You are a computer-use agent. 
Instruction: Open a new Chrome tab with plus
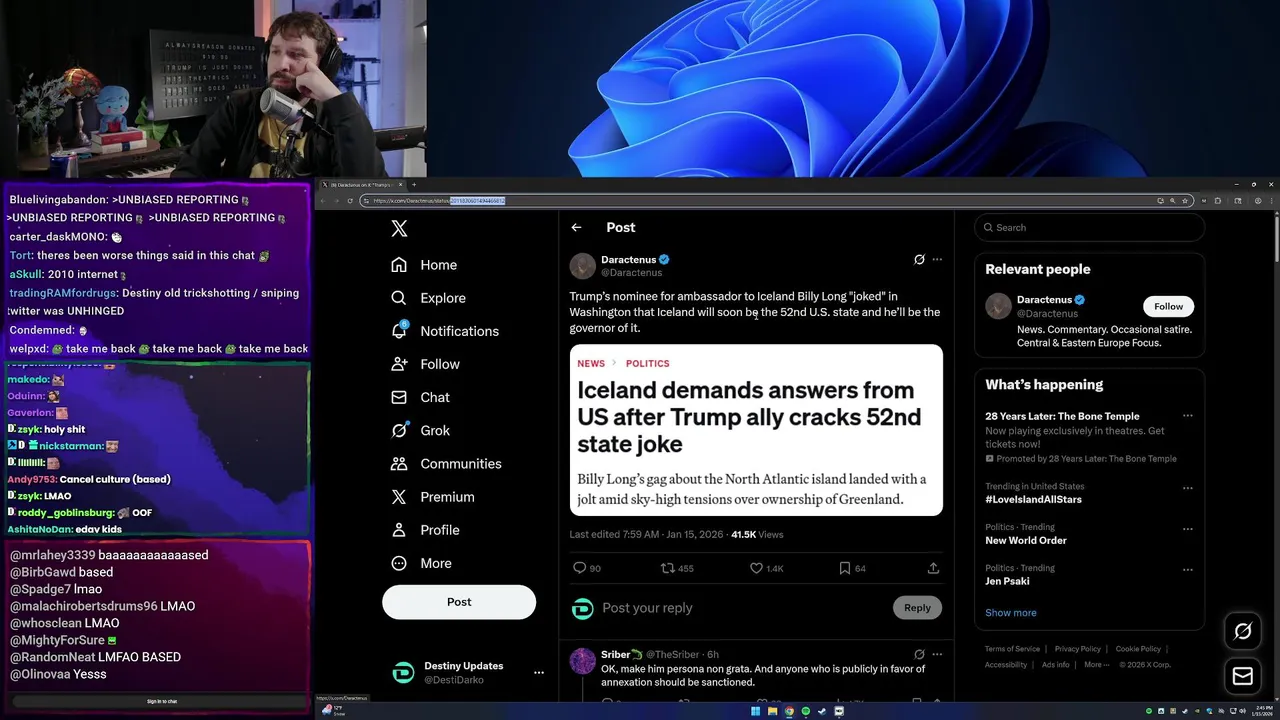click(x=414, y=185)
